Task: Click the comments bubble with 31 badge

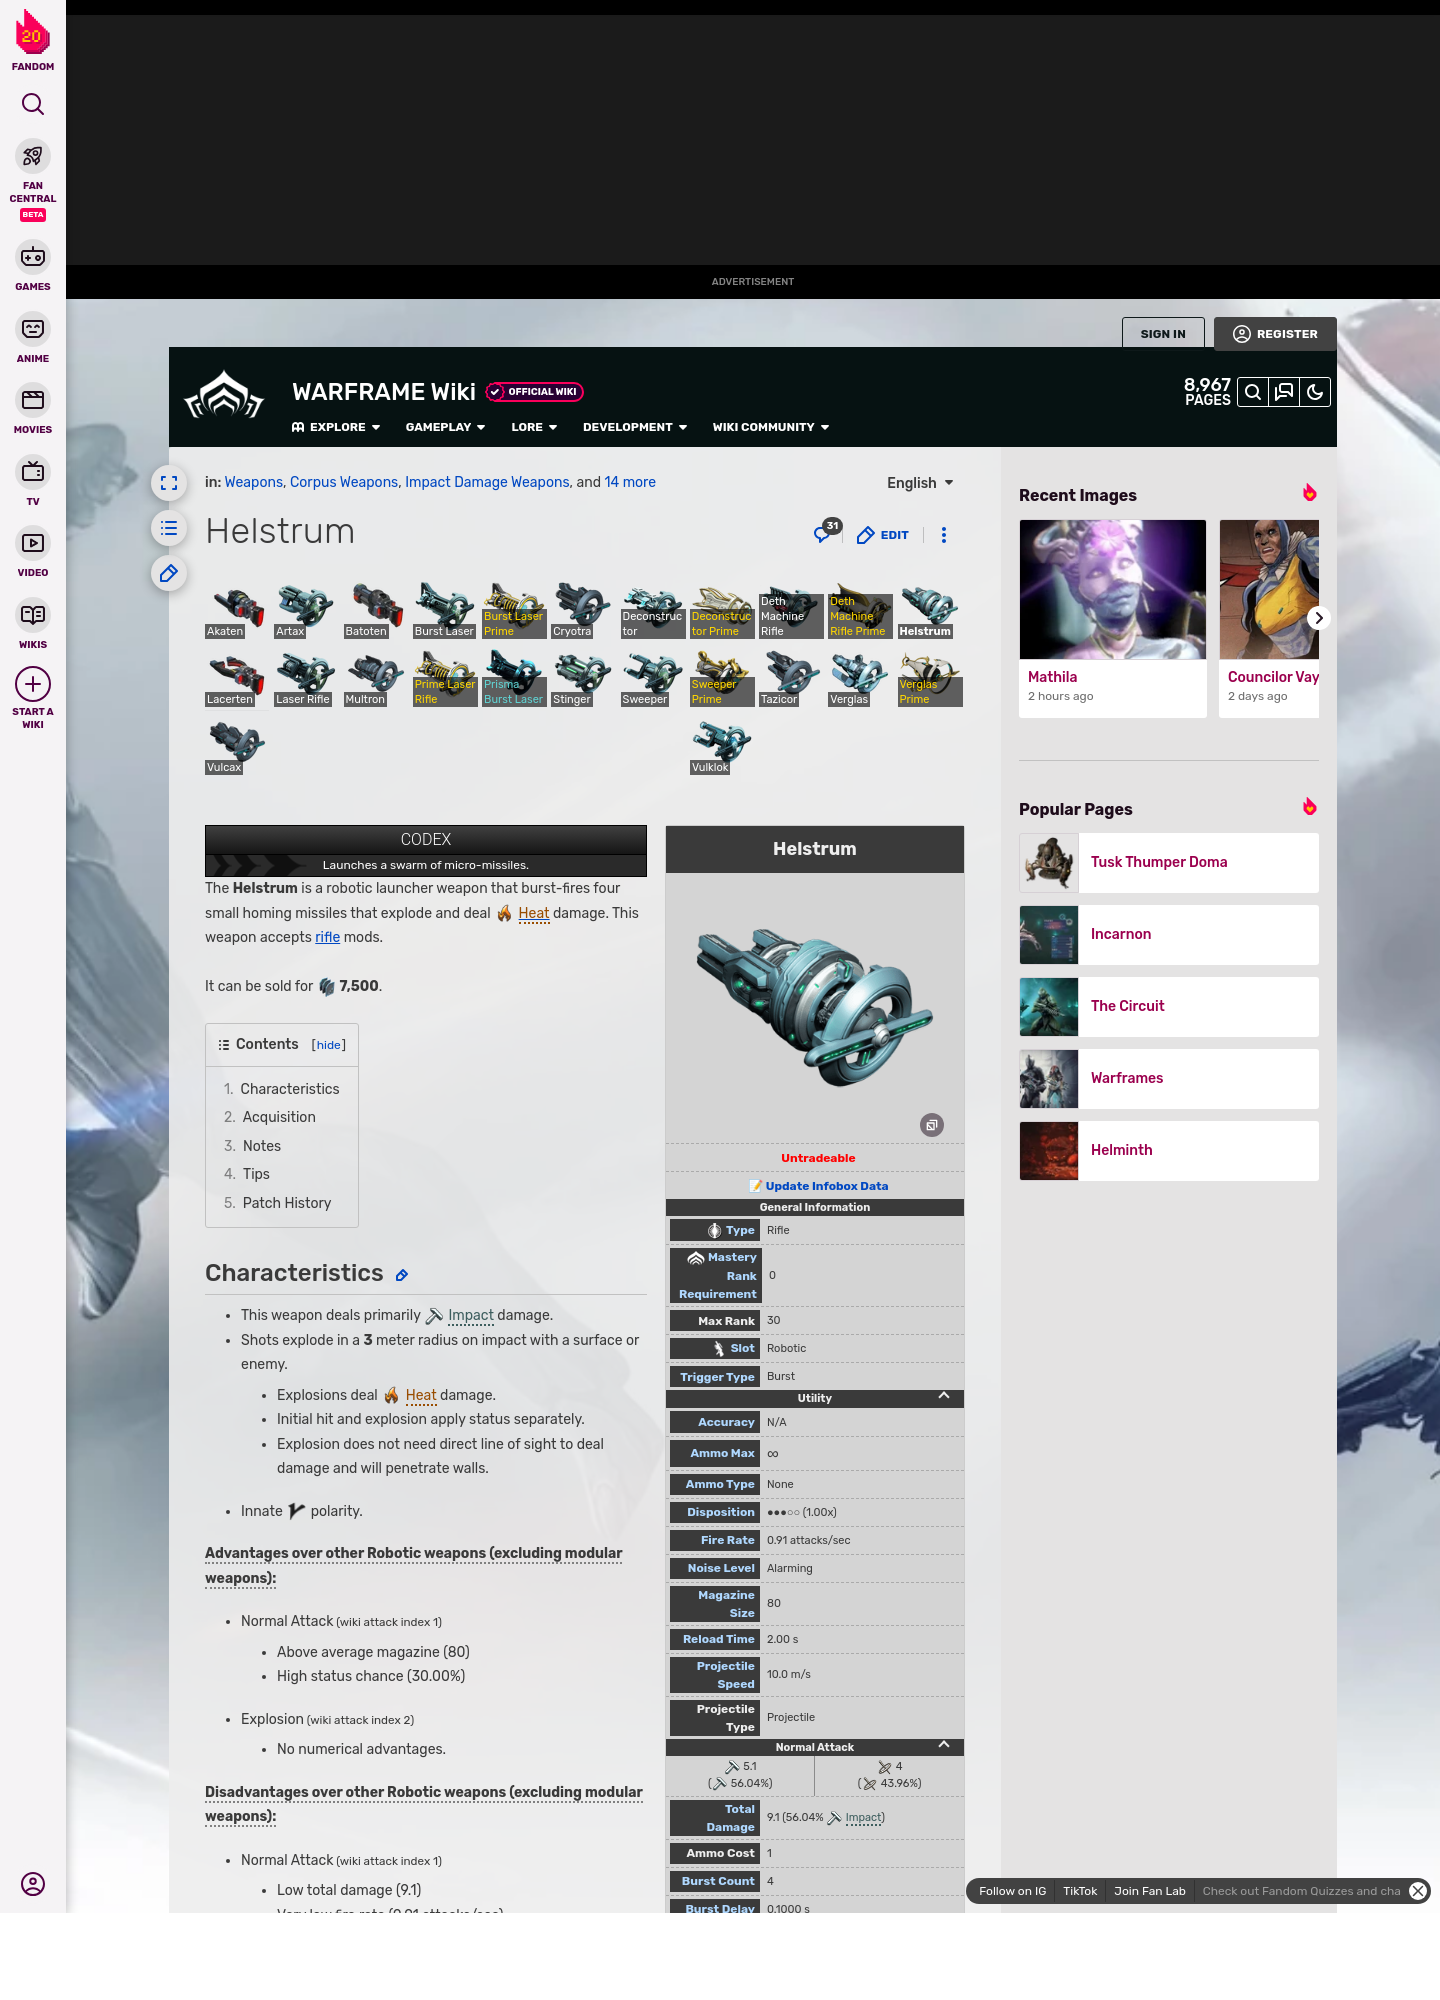Action: [824, 534]
